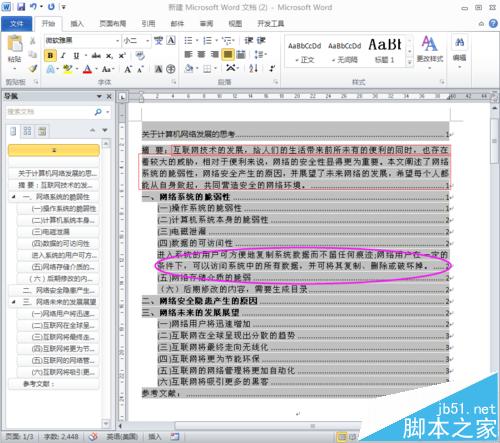Click the red font color button
This screenshot has width=500, height=443.
tap(87, 69)
